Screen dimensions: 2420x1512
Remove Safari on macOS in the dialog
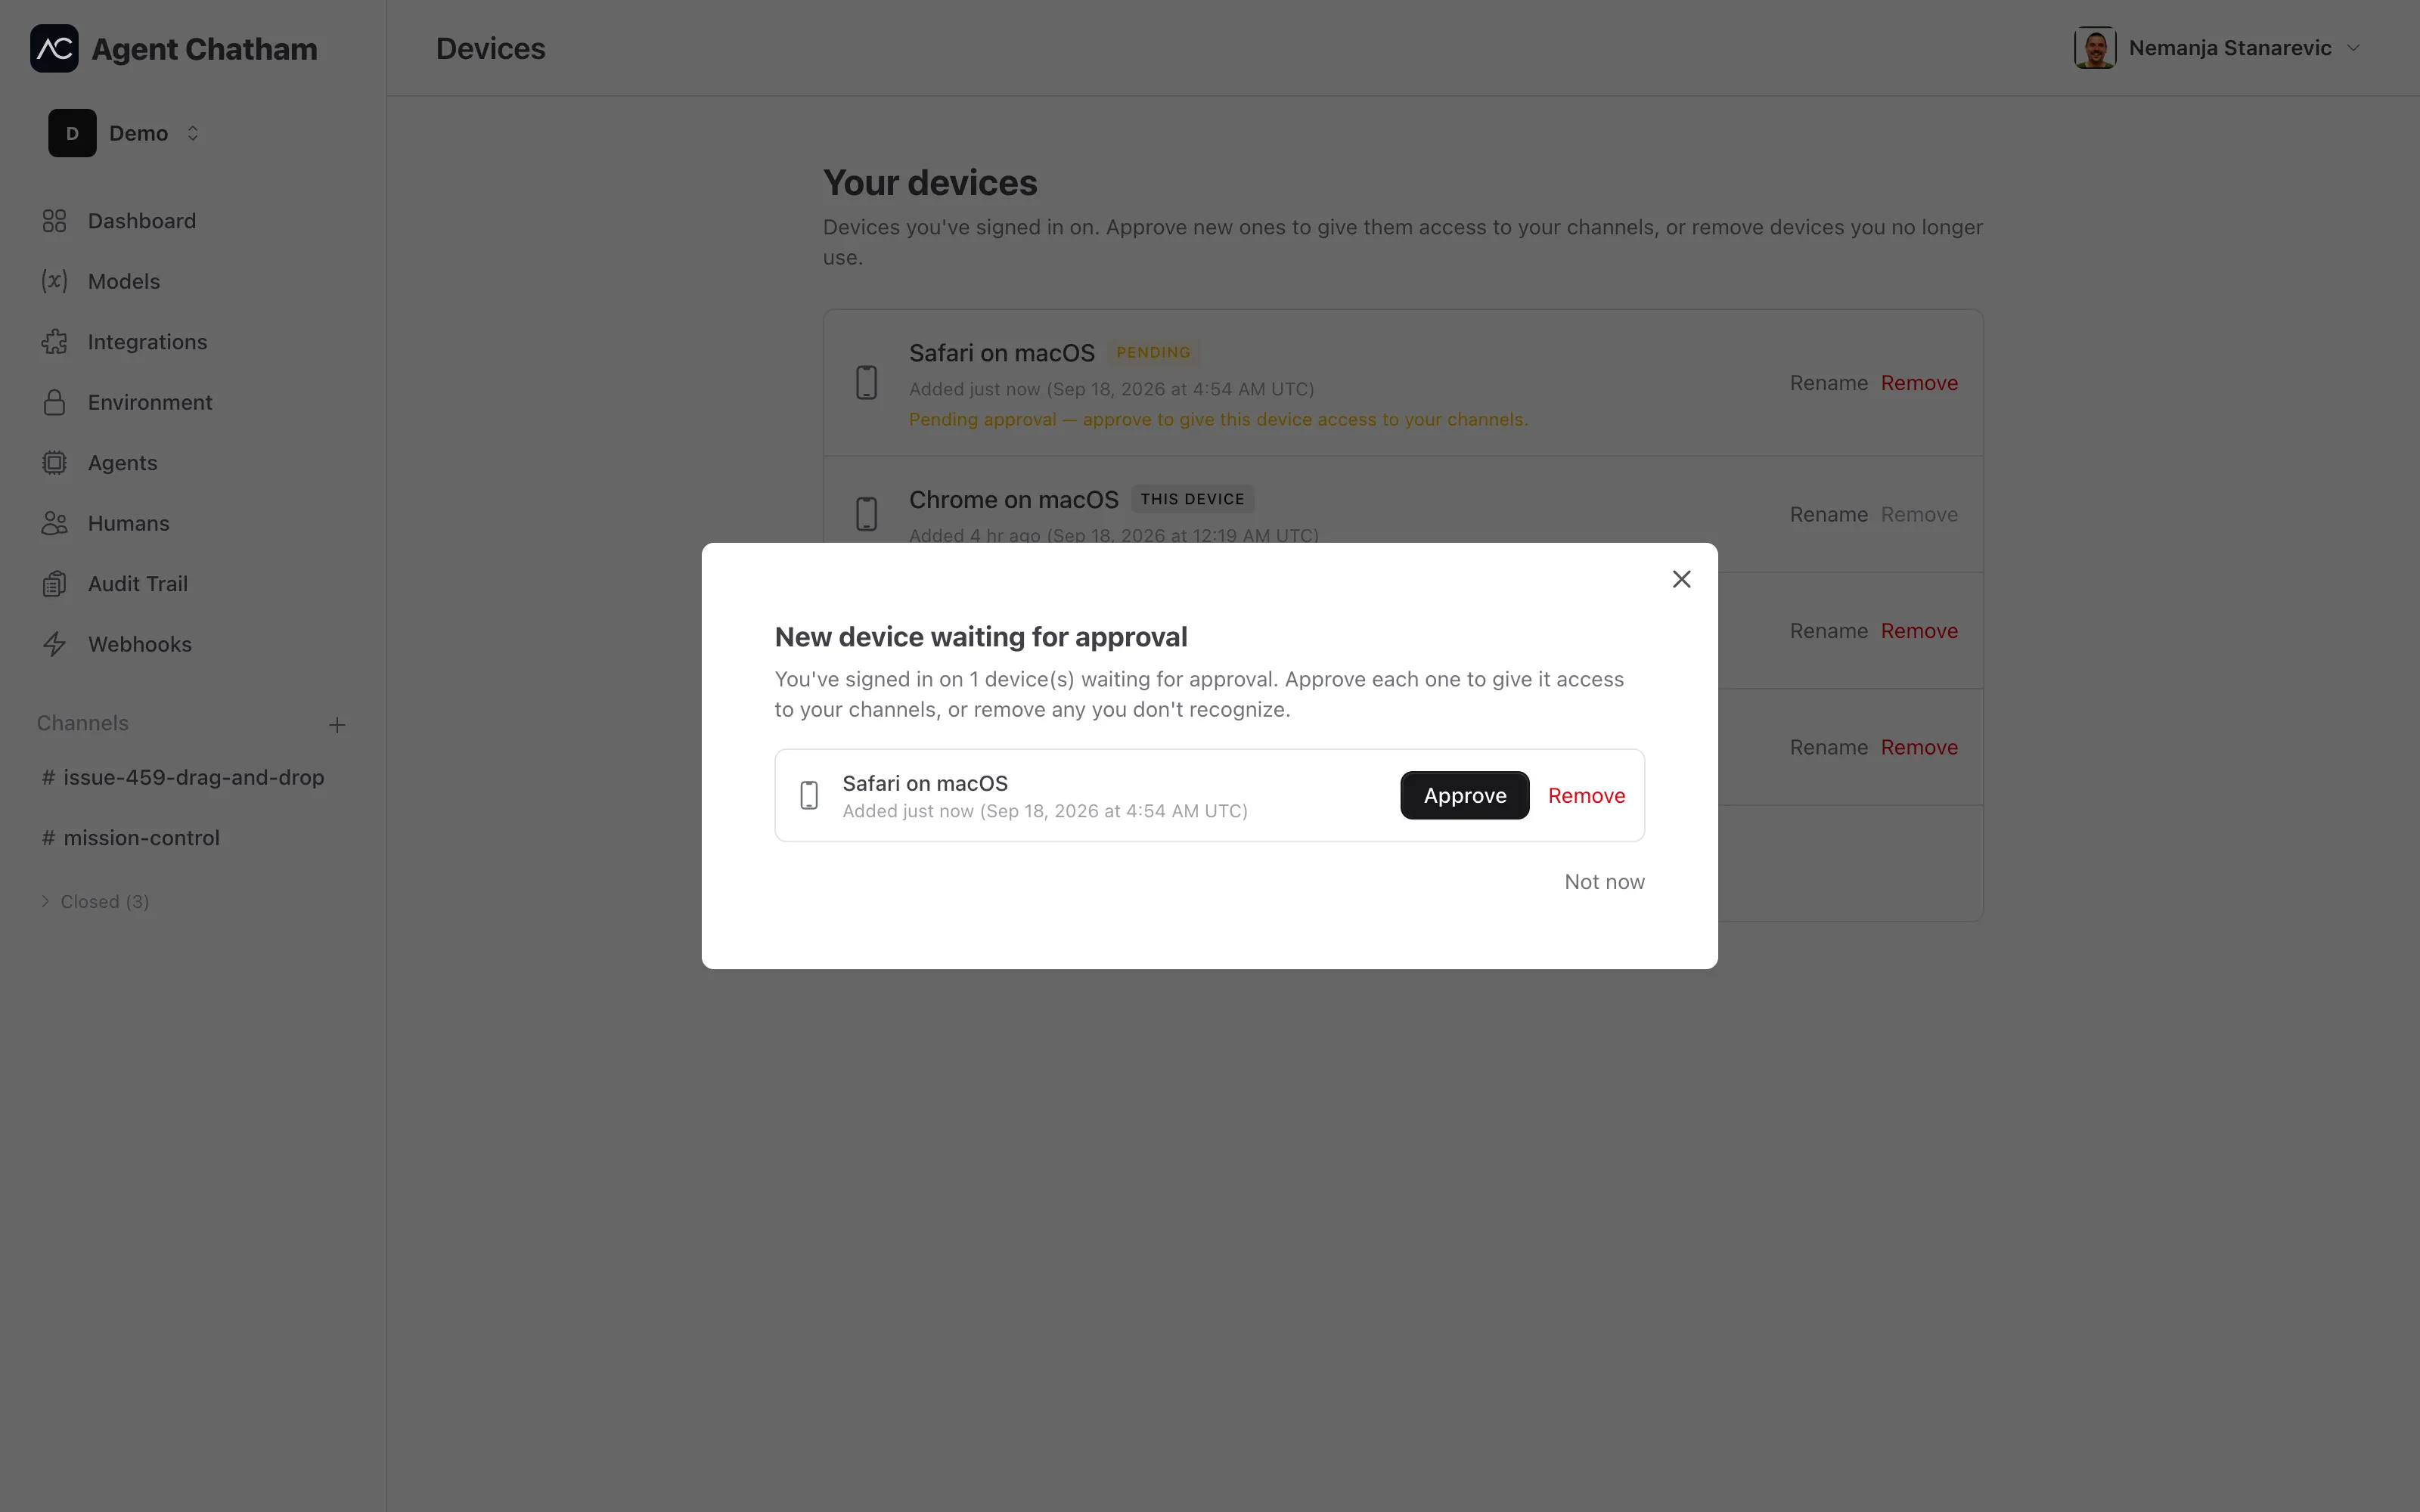pos(1586,795)
